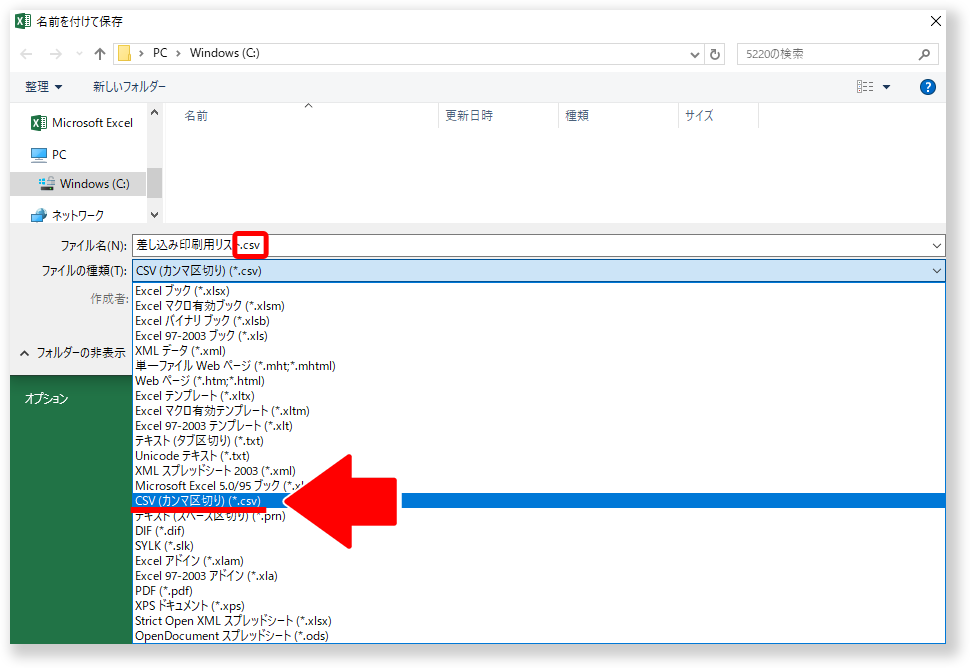Click 新しいフォルダー button
The image size is (970, 668).
pyautogui.click(x=129, y=87)
